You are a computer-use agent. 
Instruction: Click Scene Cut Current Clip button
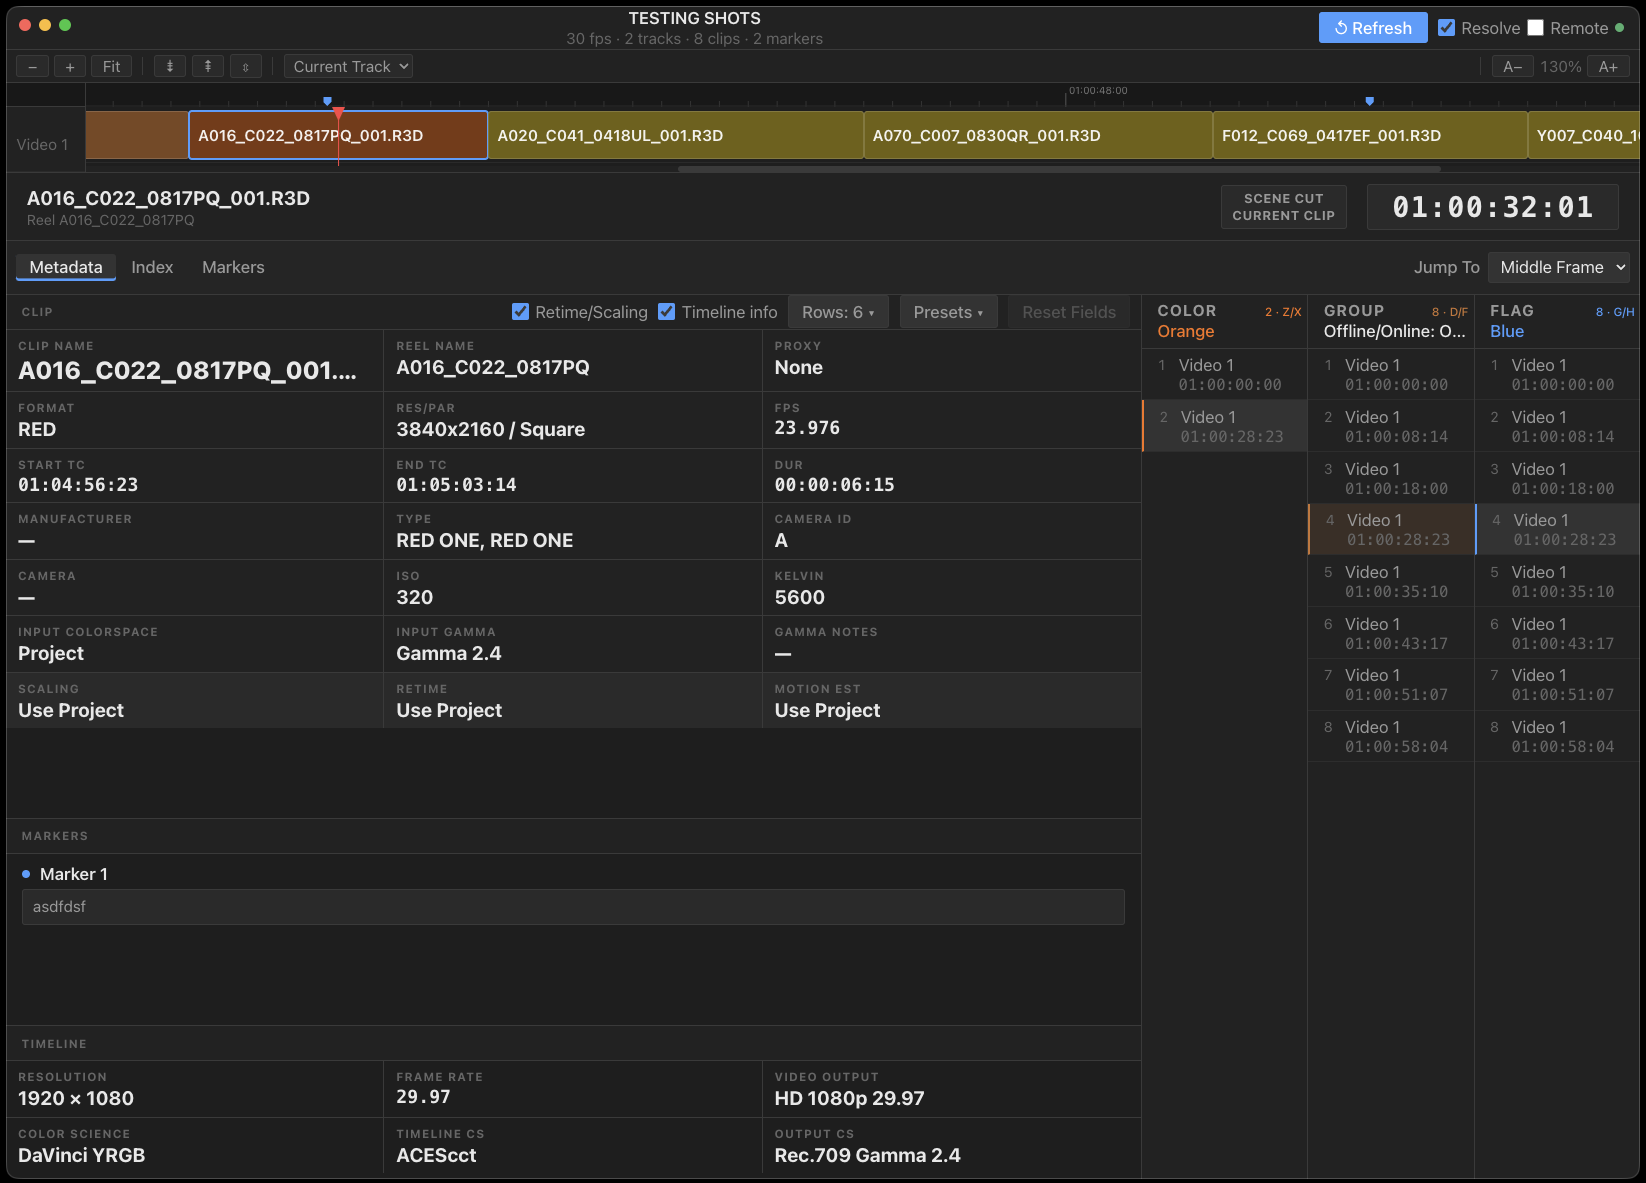pos(1284,207)
